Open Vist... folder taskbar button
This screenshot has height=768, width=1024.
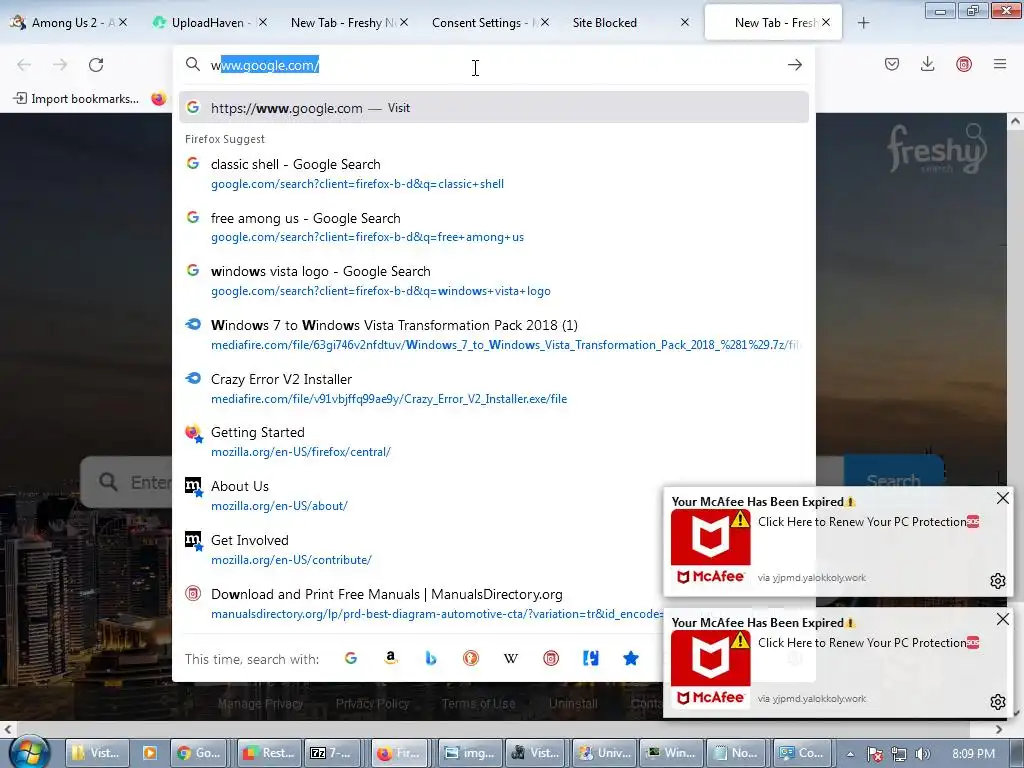click(x=96, y=753)
